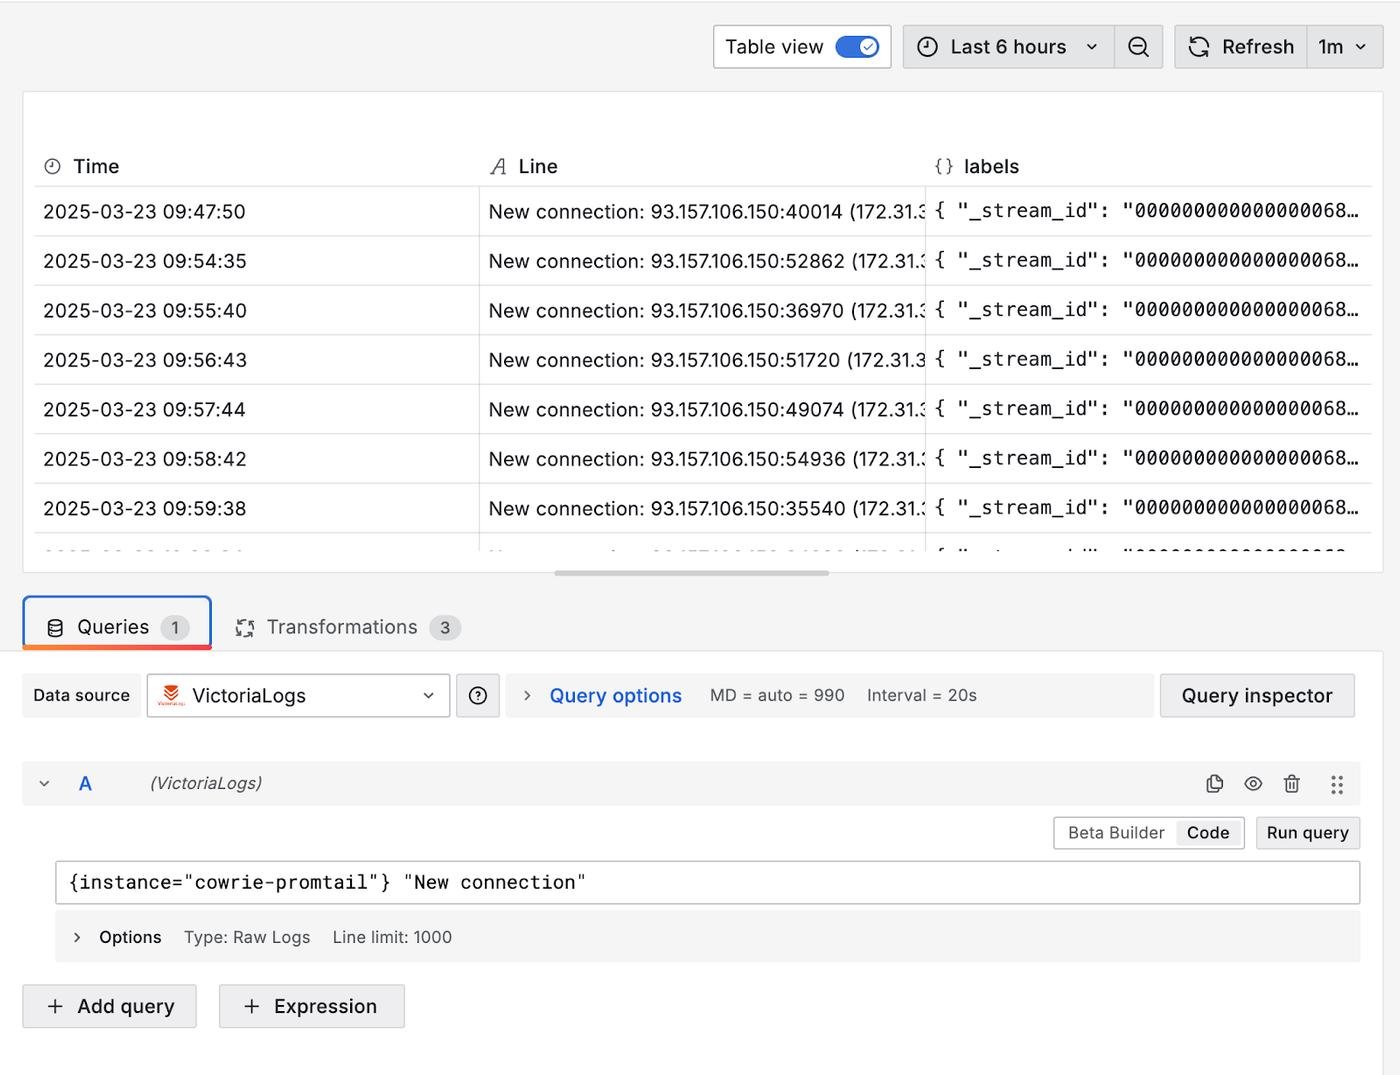Image resolution: width=1400 pixels, height=1075 pixels.
Task: Switch to the Beta Builder editor mode
Action: coord(1116,833)
